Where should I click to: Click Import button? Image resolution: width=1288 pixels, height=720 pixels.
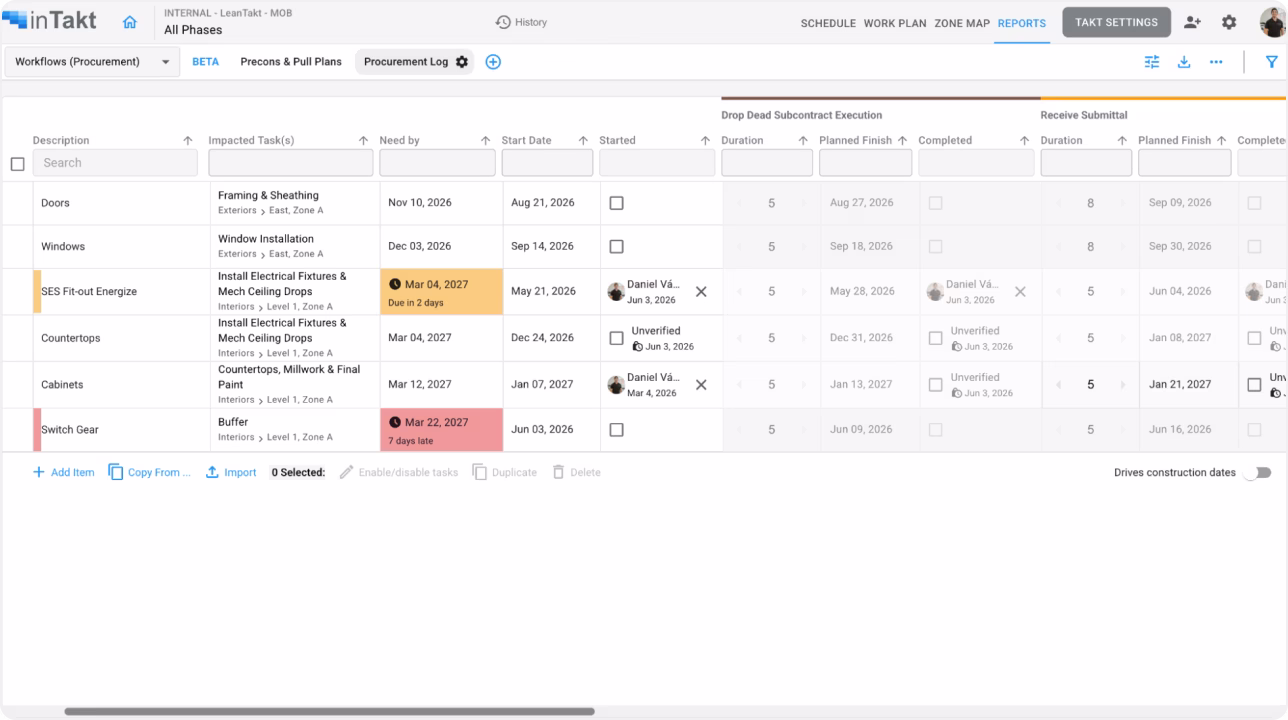(x=231, y=473)
